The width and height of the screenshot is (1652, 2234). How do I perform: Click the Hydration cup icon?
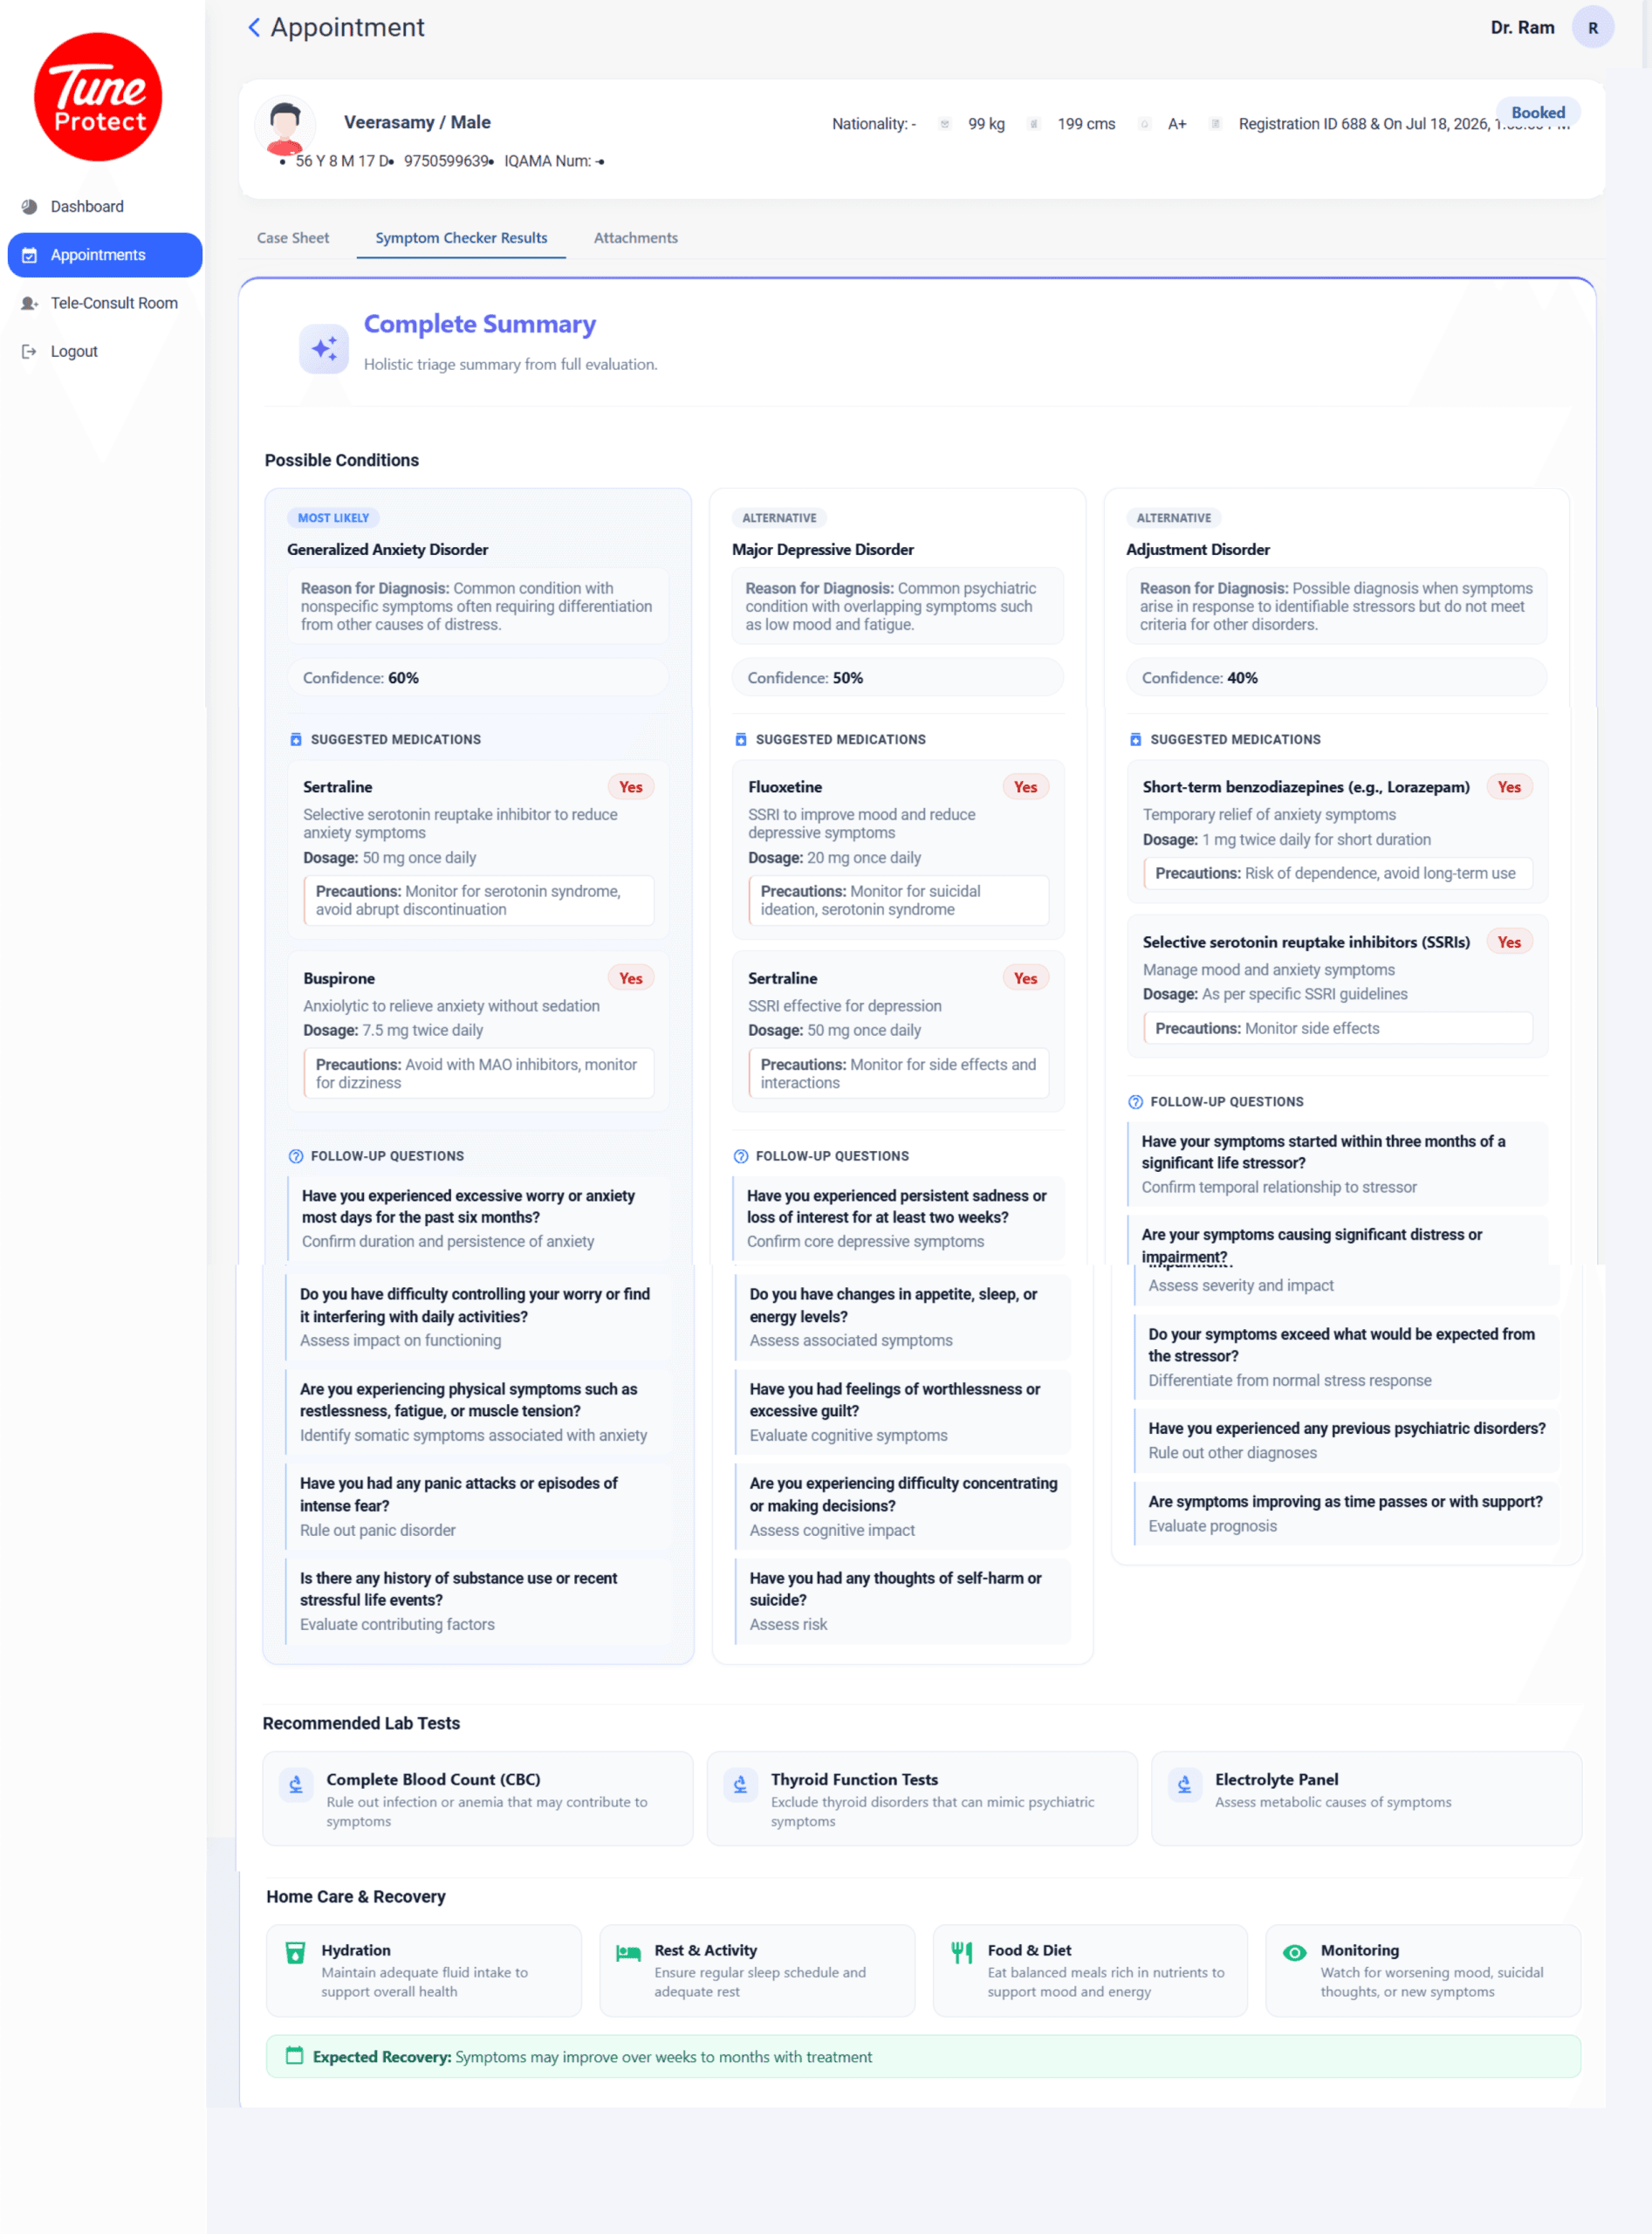(295, 1953)
